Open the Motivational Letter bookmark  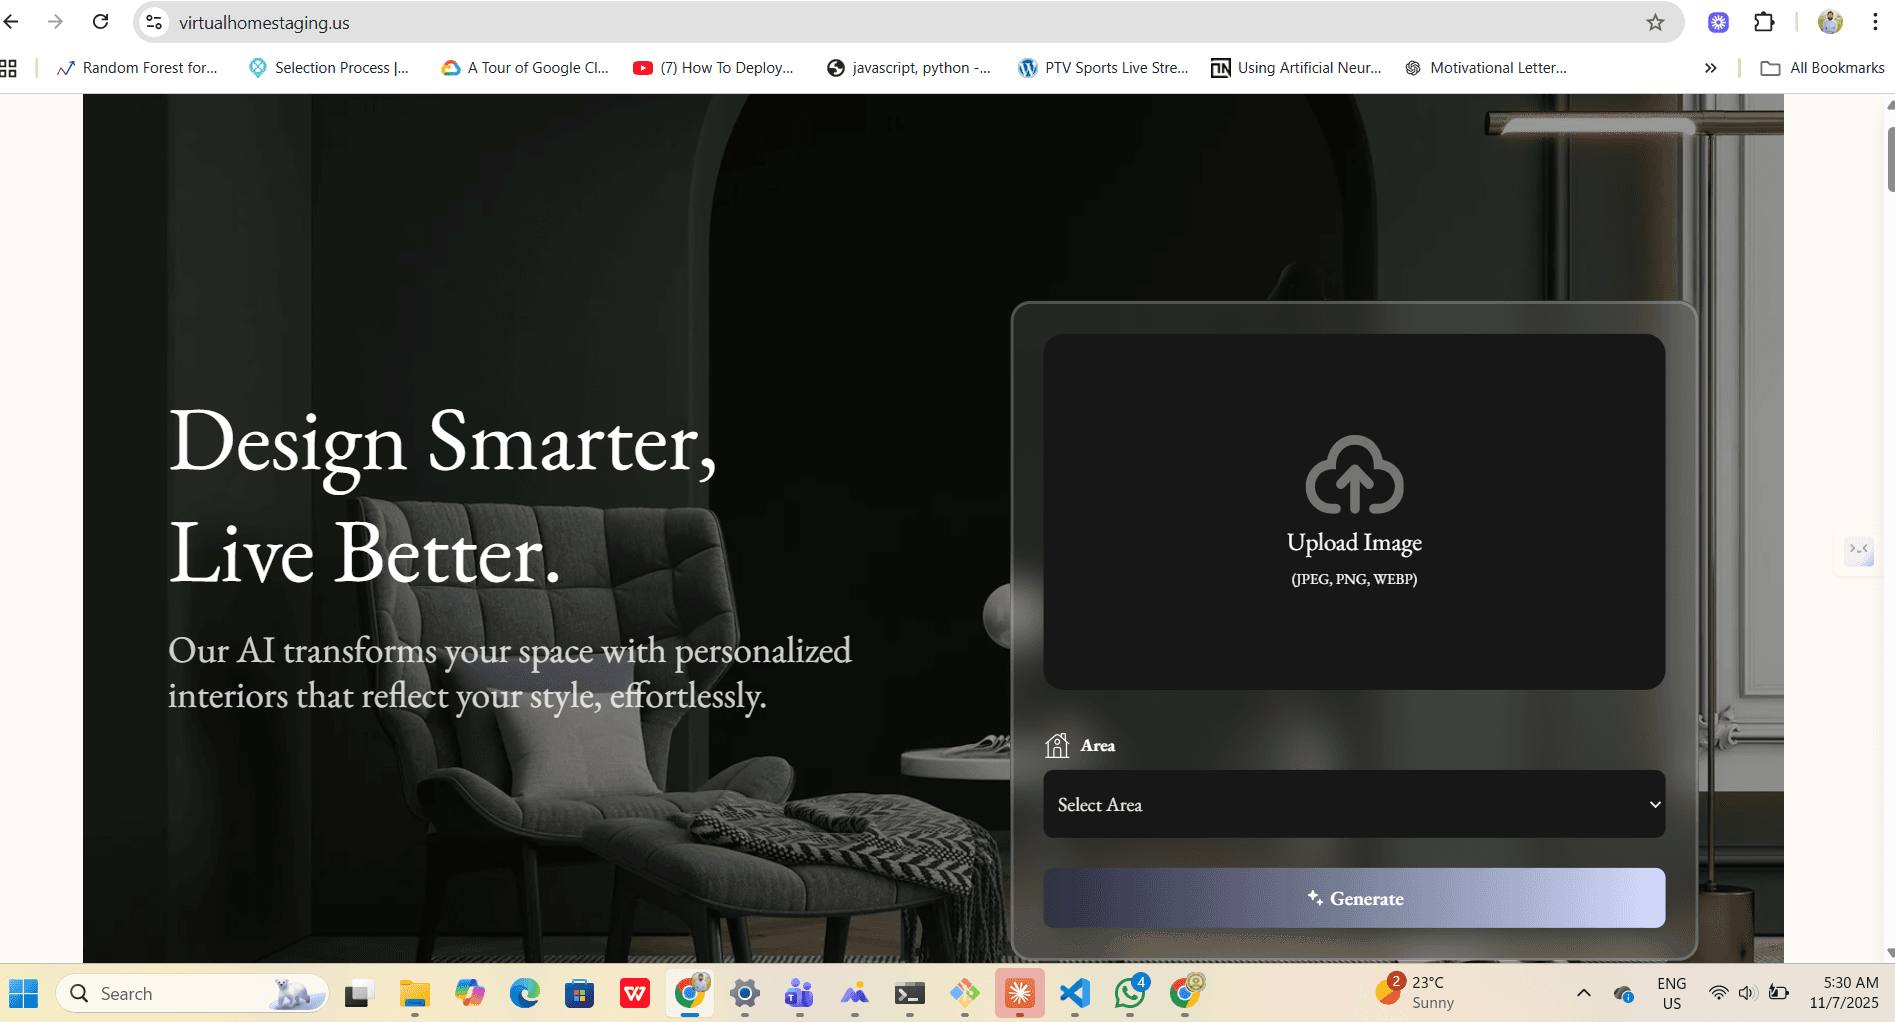tap(1486, 68)
